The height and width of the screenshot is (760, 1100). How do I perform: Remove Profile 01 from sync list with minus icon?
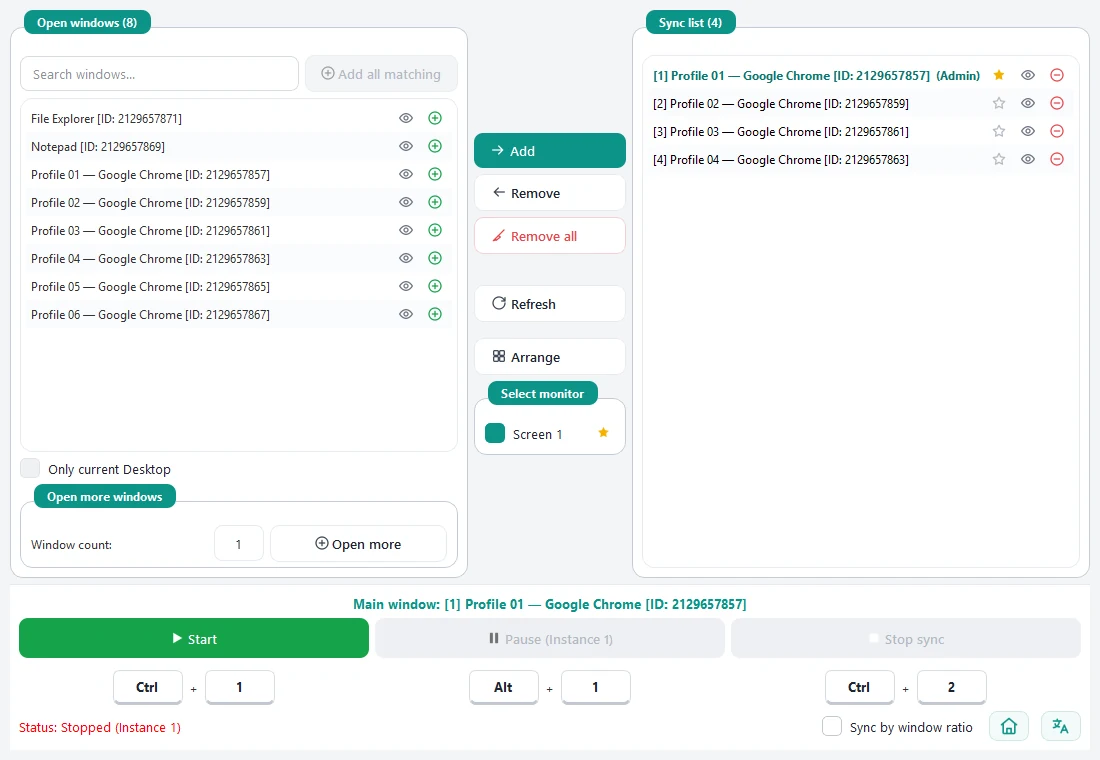coord(1057,75)
